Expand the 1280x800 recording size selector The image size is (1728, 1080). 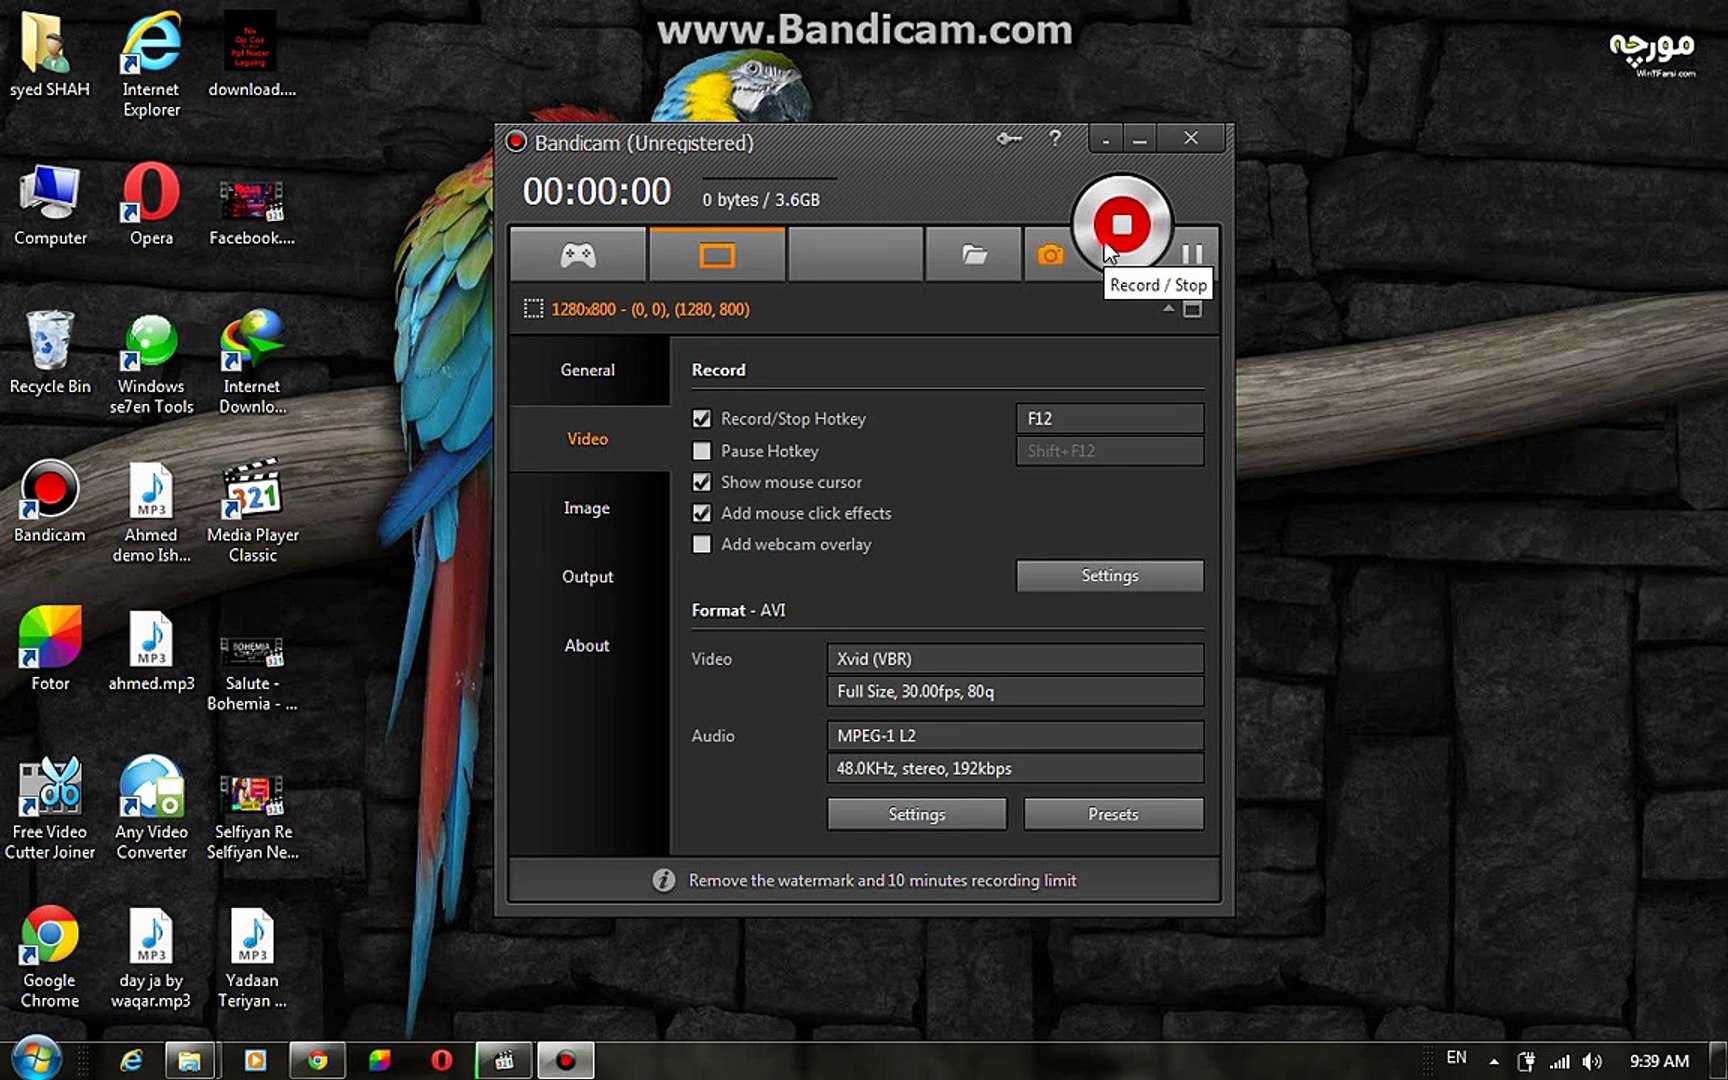[1166, 310]
